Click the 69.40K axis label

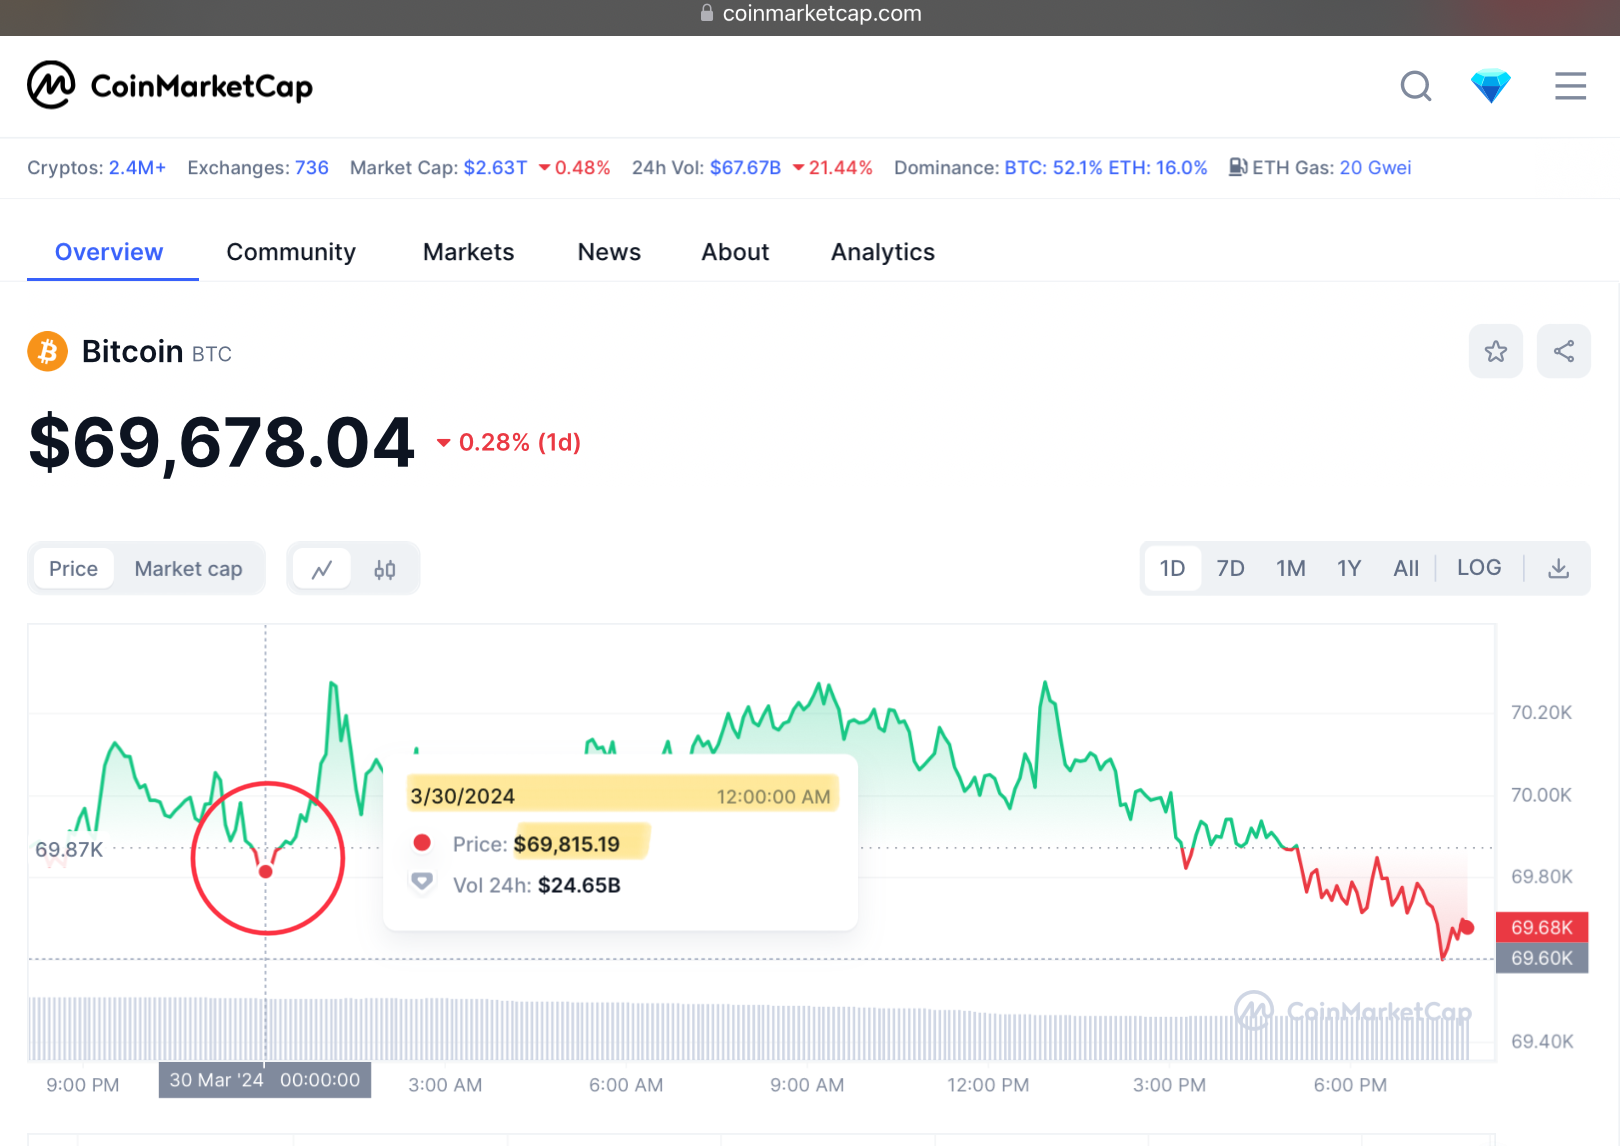tap(1542, 1041)
